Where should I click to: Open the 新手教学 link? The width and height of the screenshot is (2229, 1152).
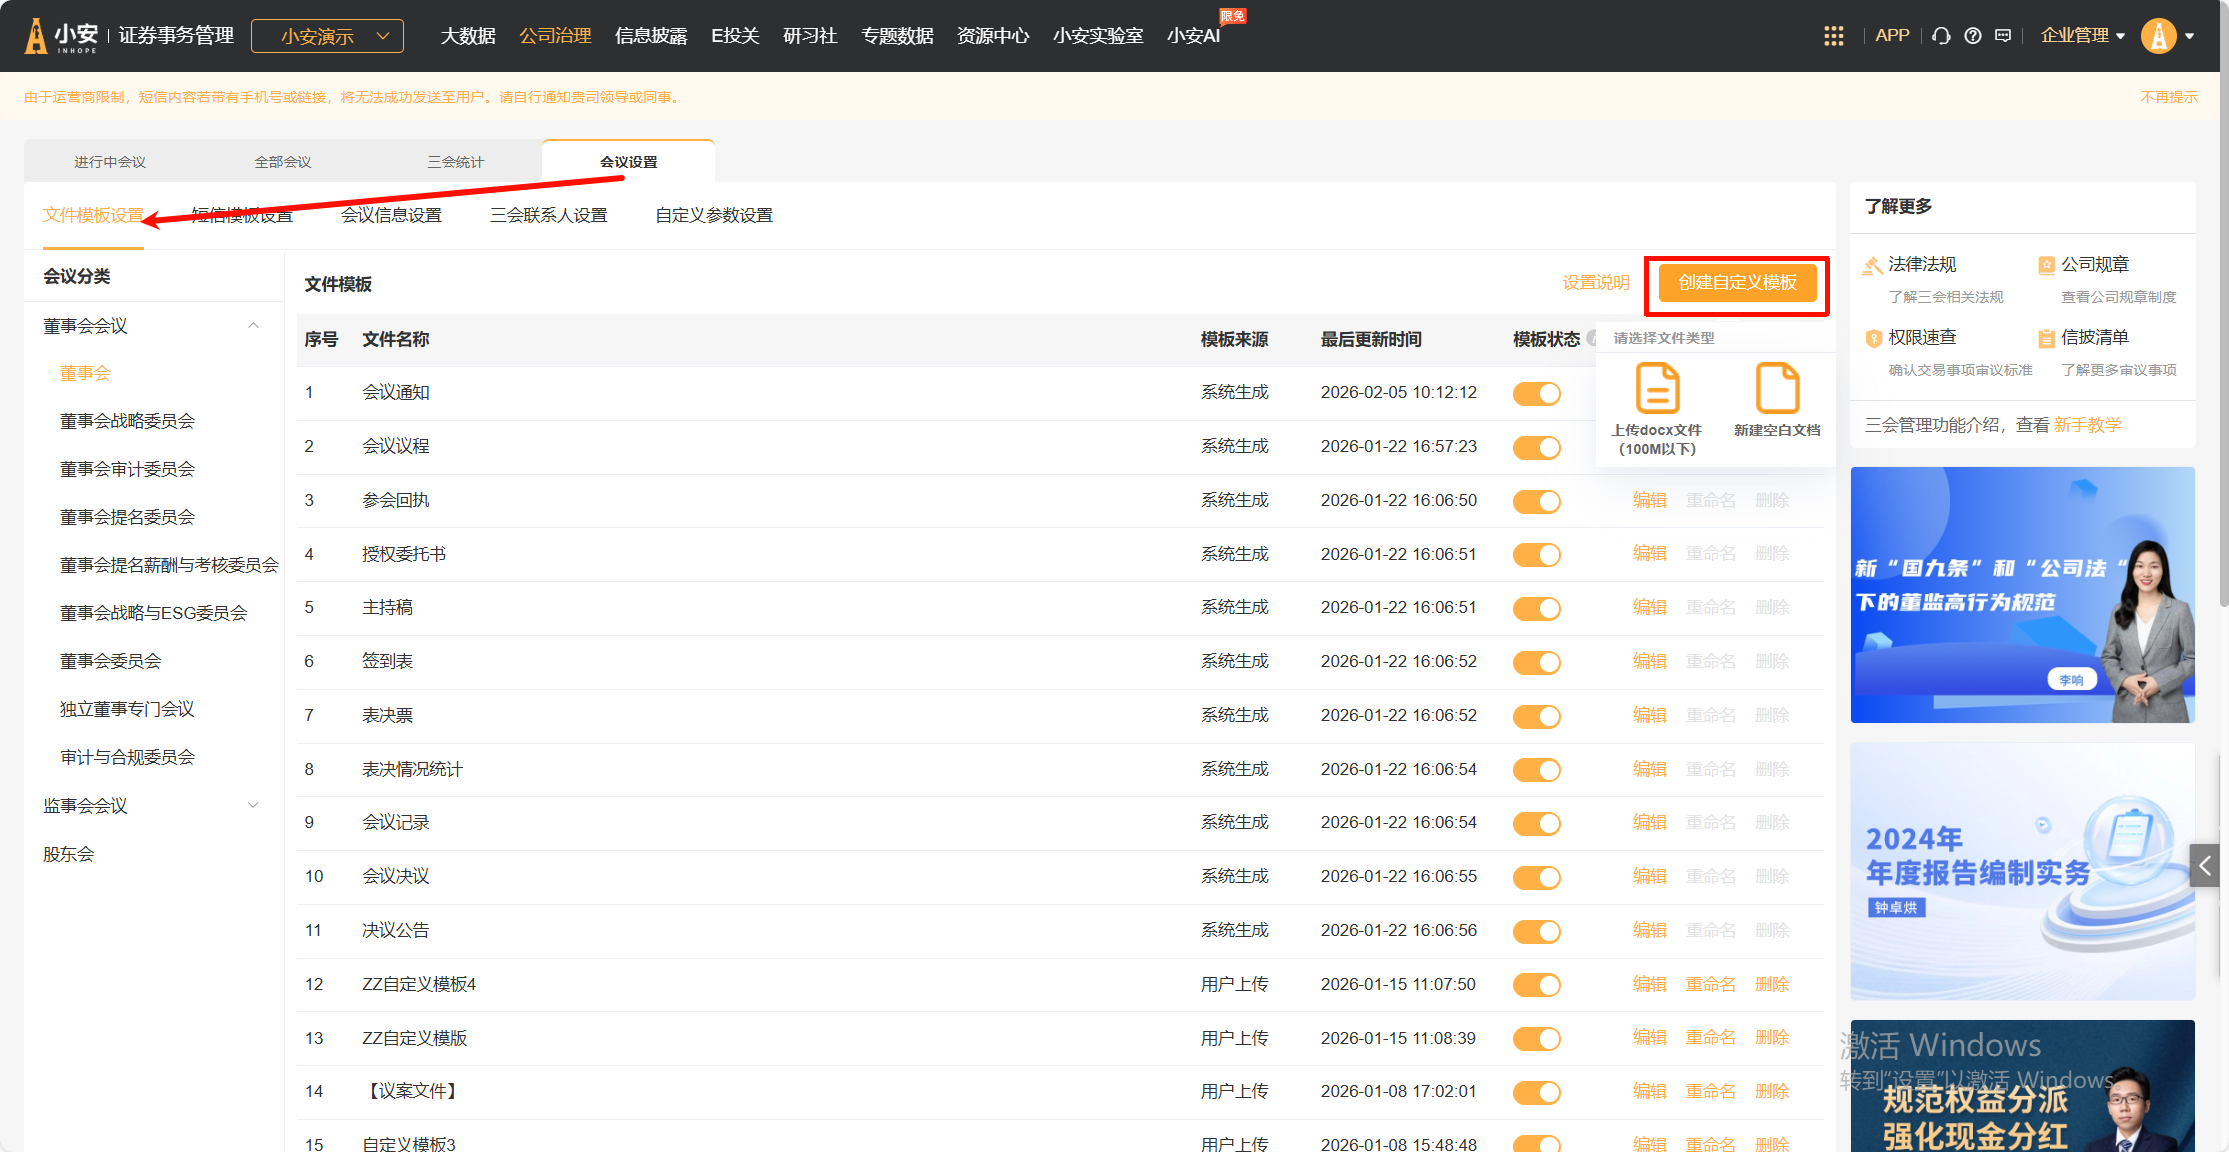click(x=2087, y=425)
